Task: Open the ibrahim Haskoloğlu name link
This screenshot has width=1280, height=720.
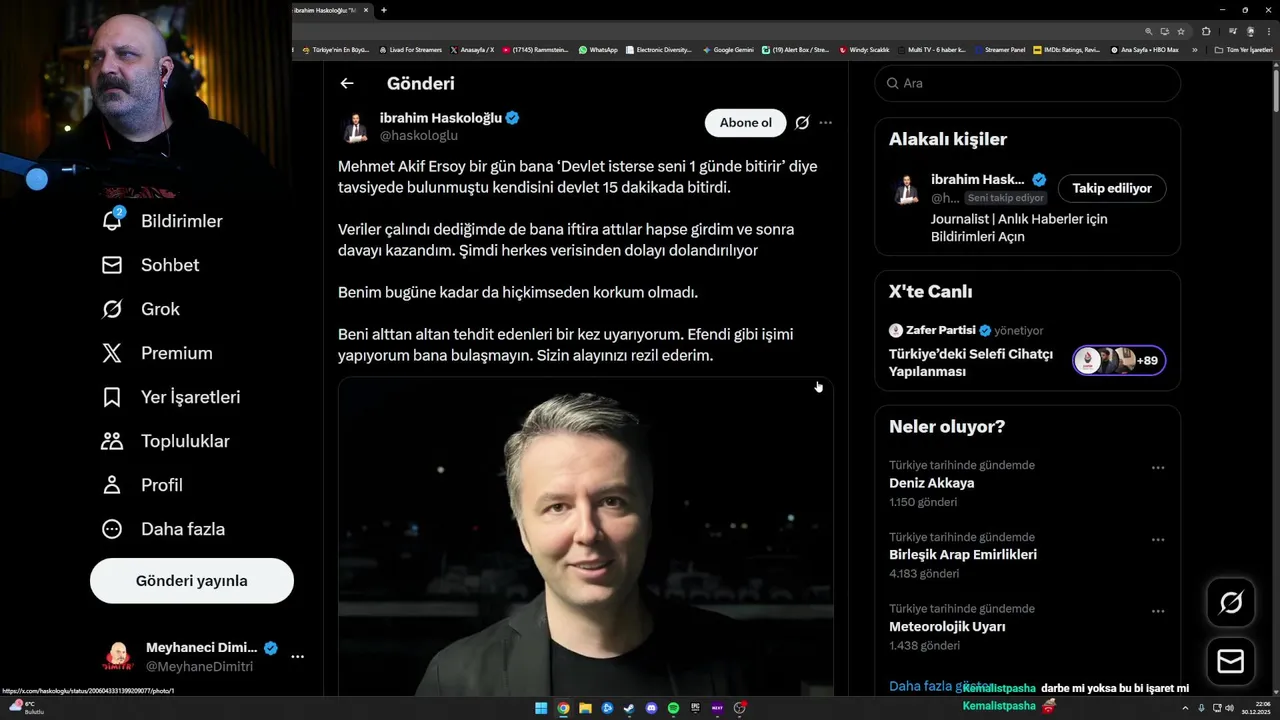Action: coord(441,118)
